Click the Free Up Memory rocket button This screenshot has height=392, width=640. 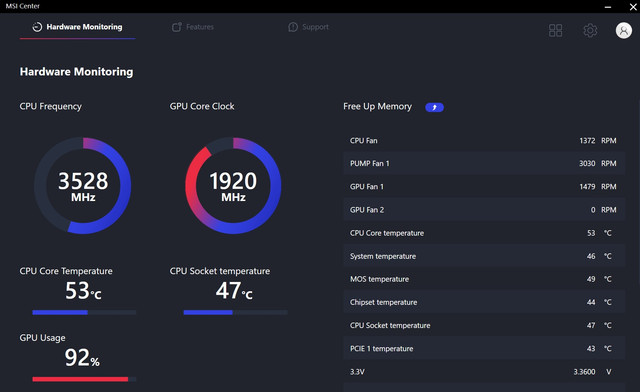point(434,107)
